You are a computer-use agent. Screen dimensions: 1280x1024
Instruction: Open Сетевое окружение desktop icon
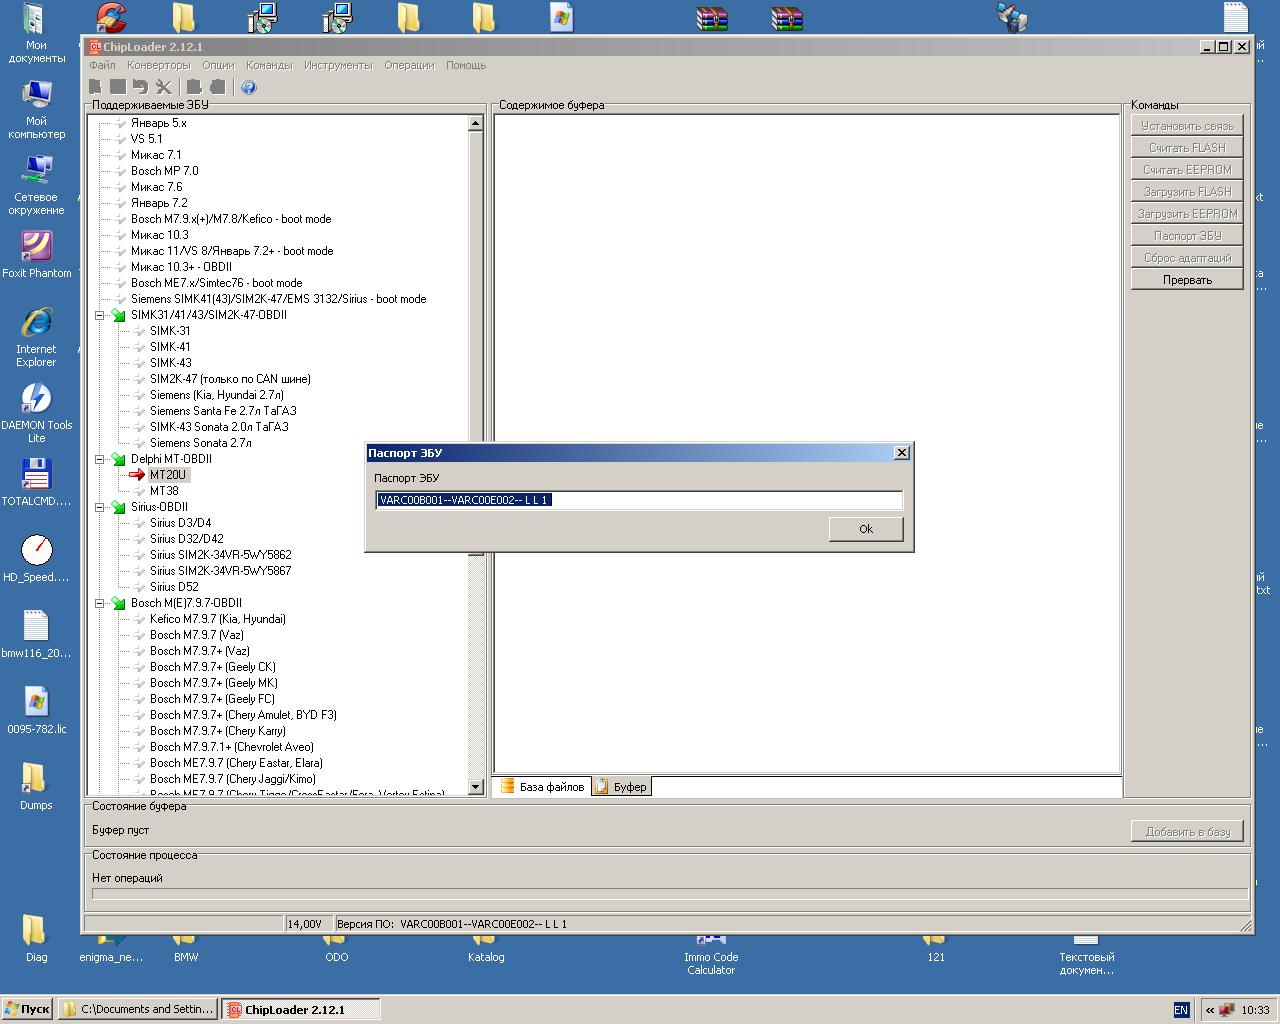coord(36,185)
